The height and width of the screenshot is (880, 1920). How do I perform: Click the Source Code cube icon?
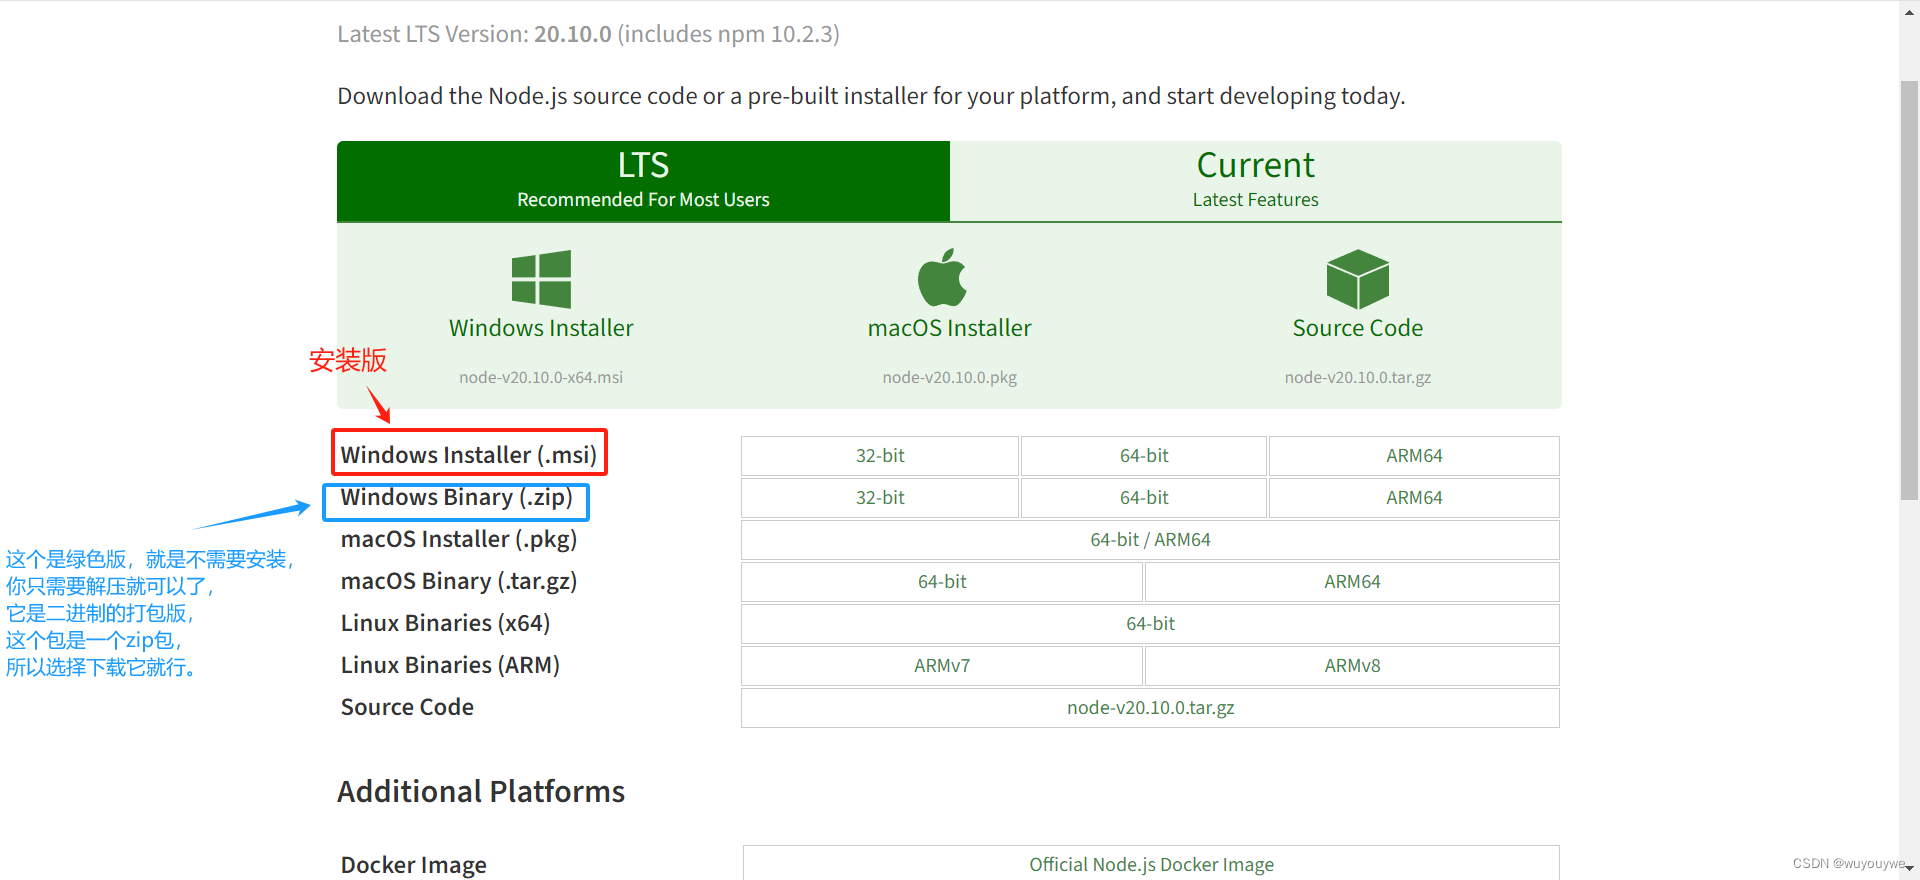tap(1357, 279)
